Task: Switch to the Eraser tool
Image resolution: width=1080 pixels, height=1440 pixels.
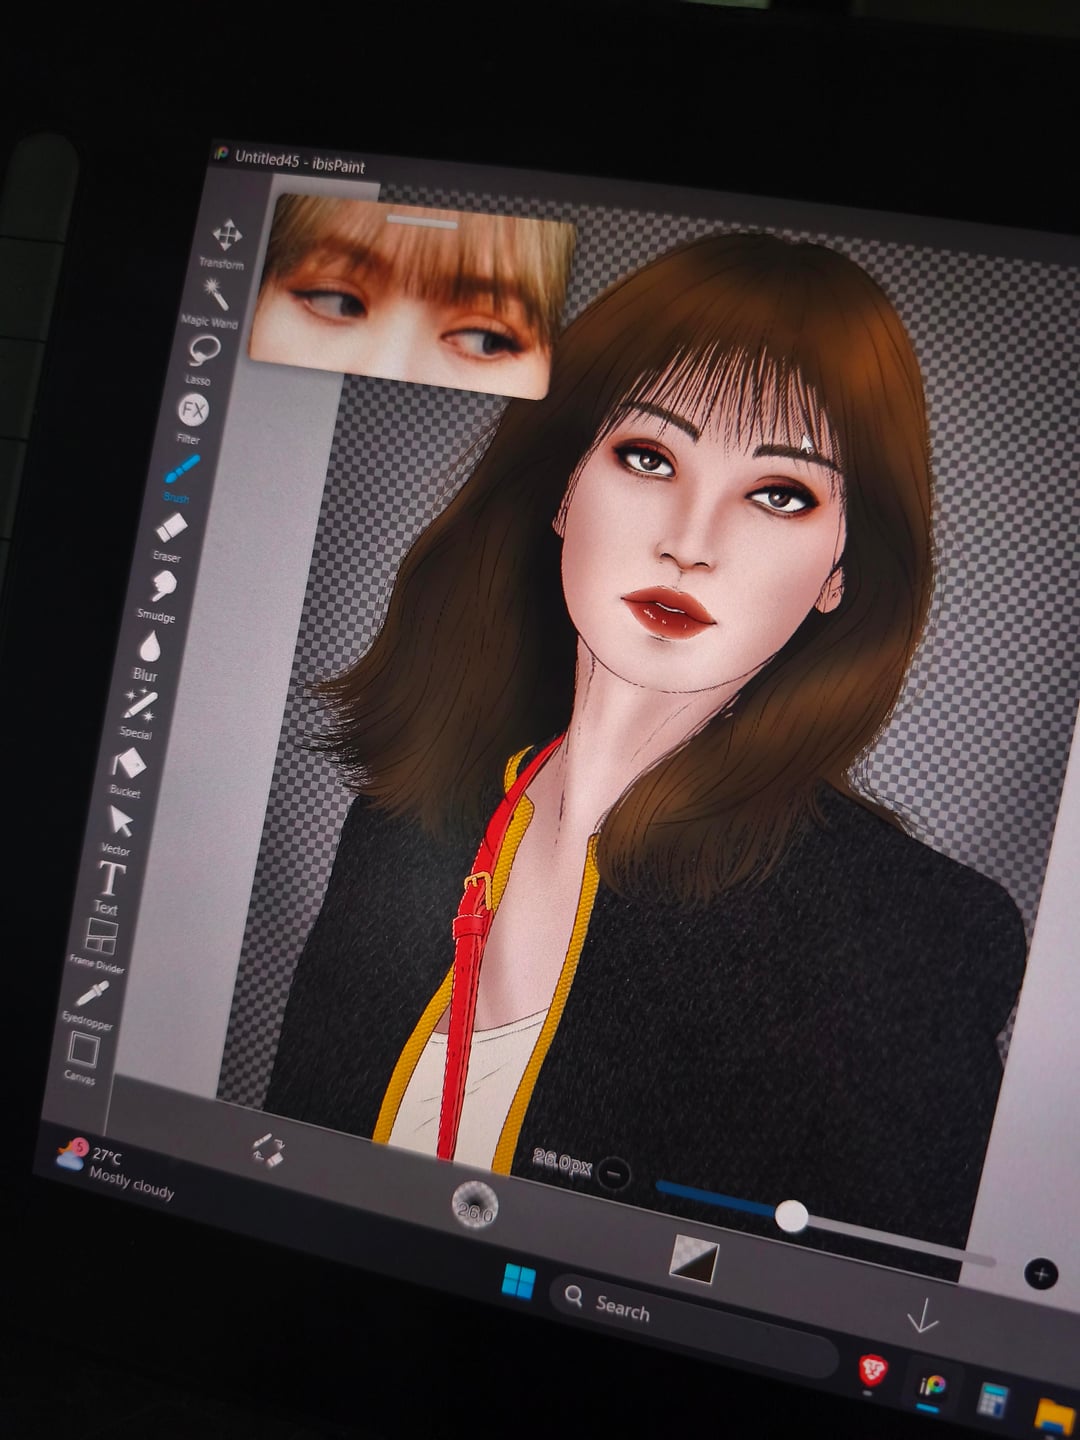Action: tap(172, 527)
